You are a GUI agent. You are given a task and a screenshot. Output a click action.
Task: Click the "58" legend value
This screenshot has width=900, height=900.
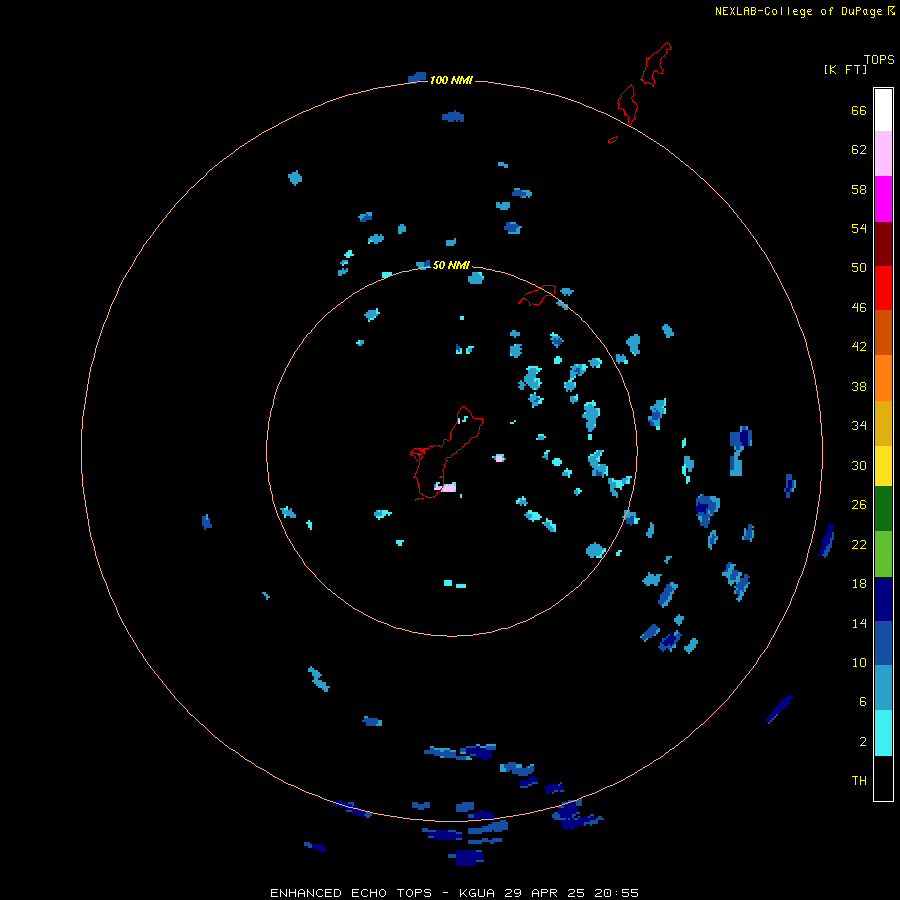tap(859, 189)
